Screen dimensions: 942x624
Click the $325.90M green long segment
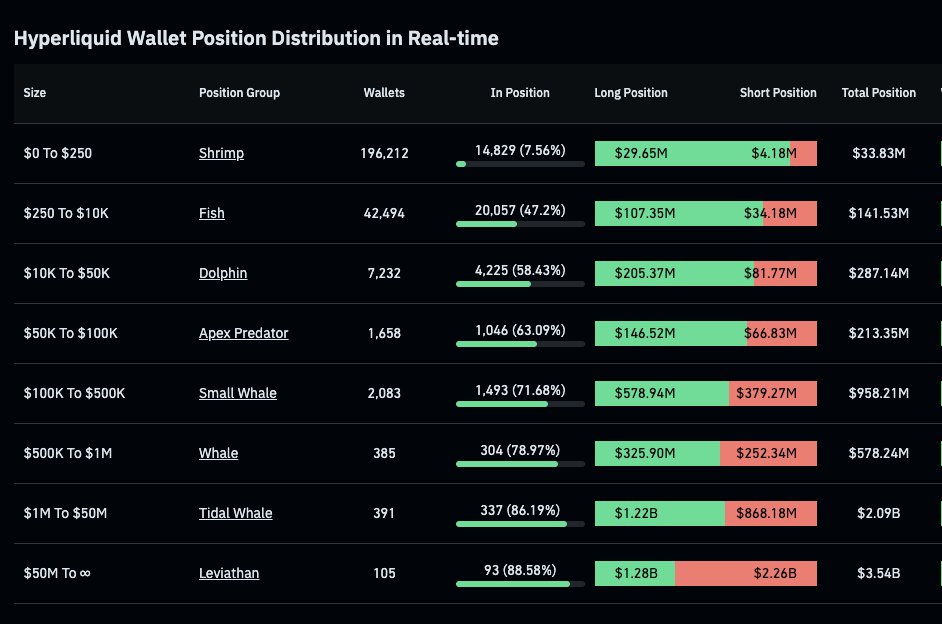coord(657,453)
